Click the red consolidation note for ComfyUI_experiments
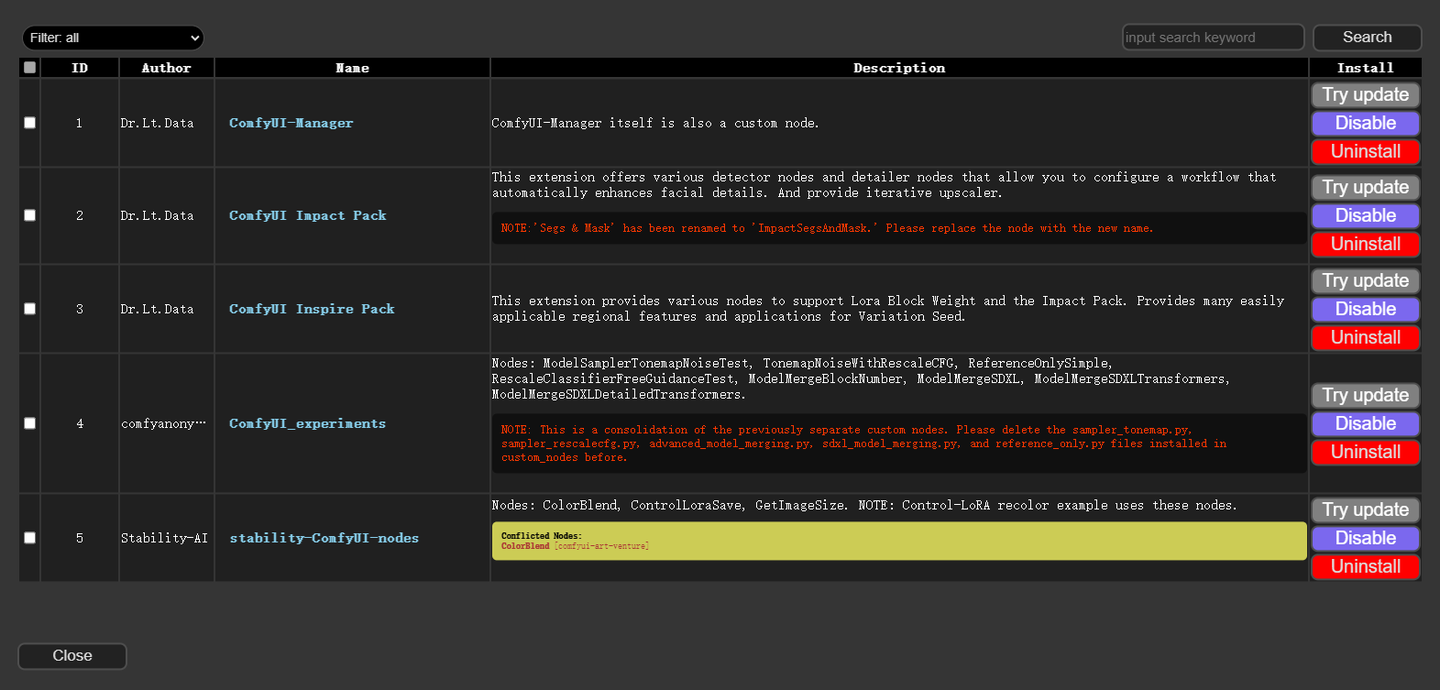This screenshot has width=1440, height=690. tap(899, 443)
